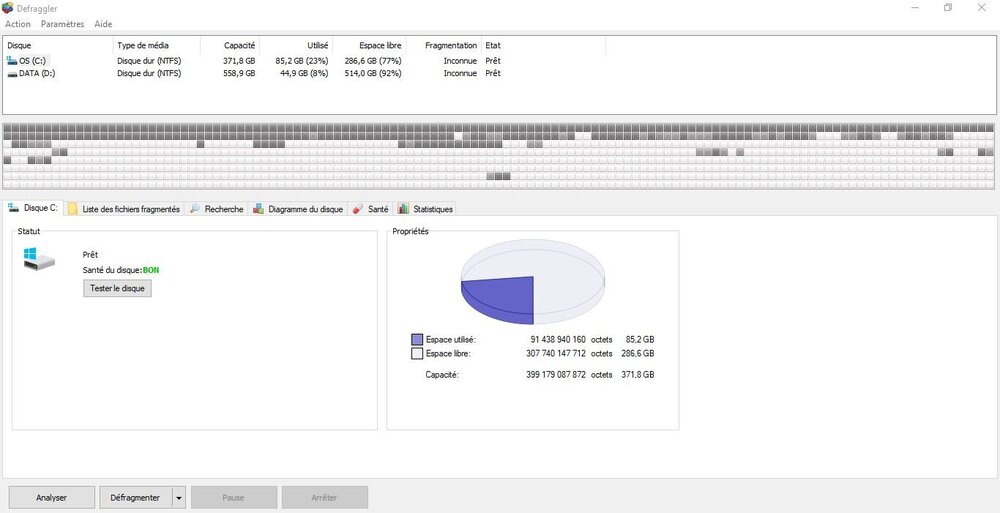1000x513 pixels.
Task: Click the Espace libre white color swatch
Action: click(418, 353)
